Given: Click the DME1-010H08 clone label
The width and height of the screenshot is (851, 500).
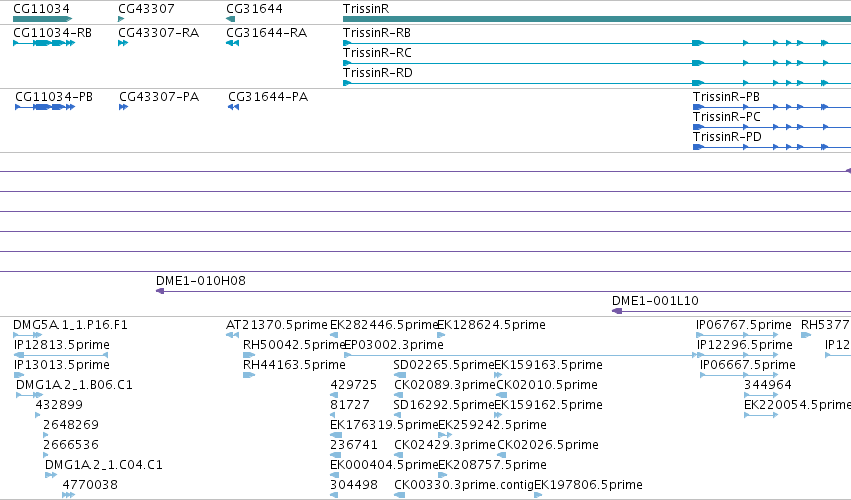Looking at the screenshot, I should (x=201, y=281).
